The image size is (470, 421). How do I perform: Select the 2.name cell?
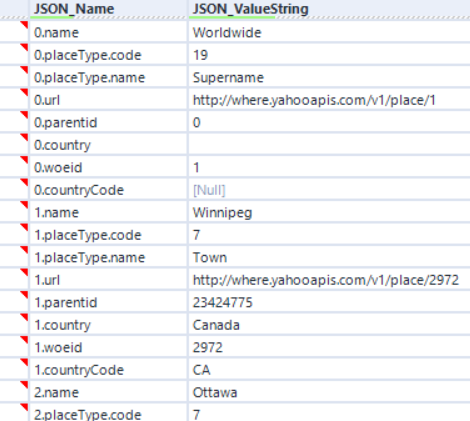(x=108, y=392)
